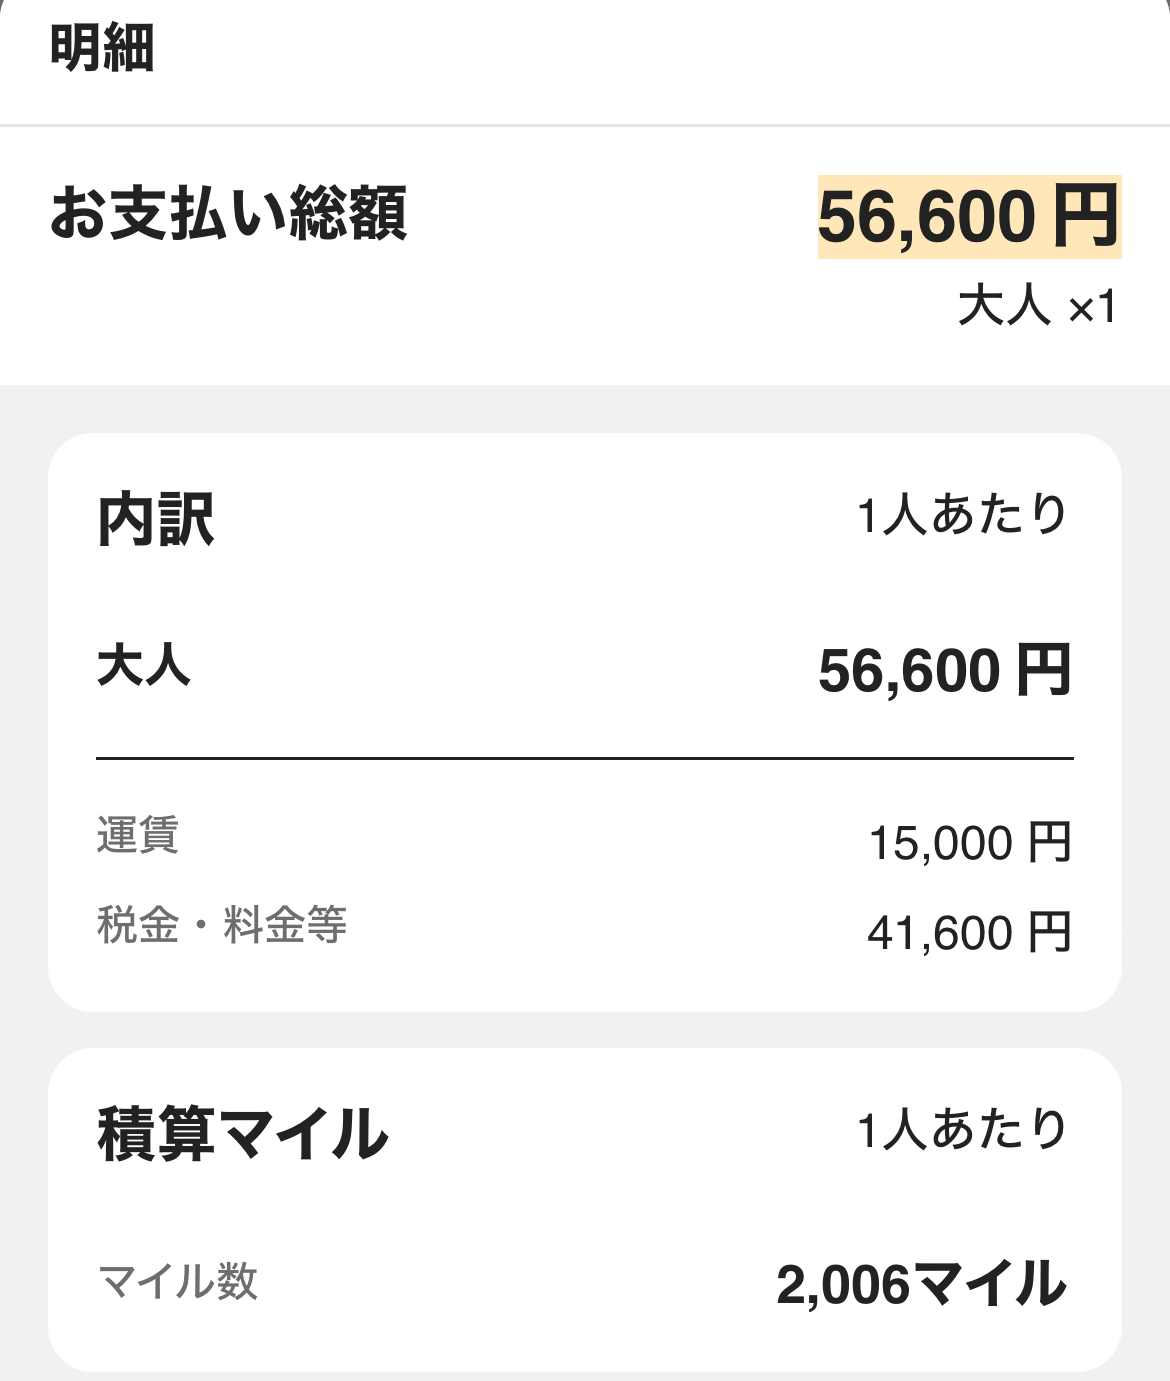Click the 円 symbol in total amount
The height and width of the screenshot is (1381, 1170).
click(x=1084, y=217)
